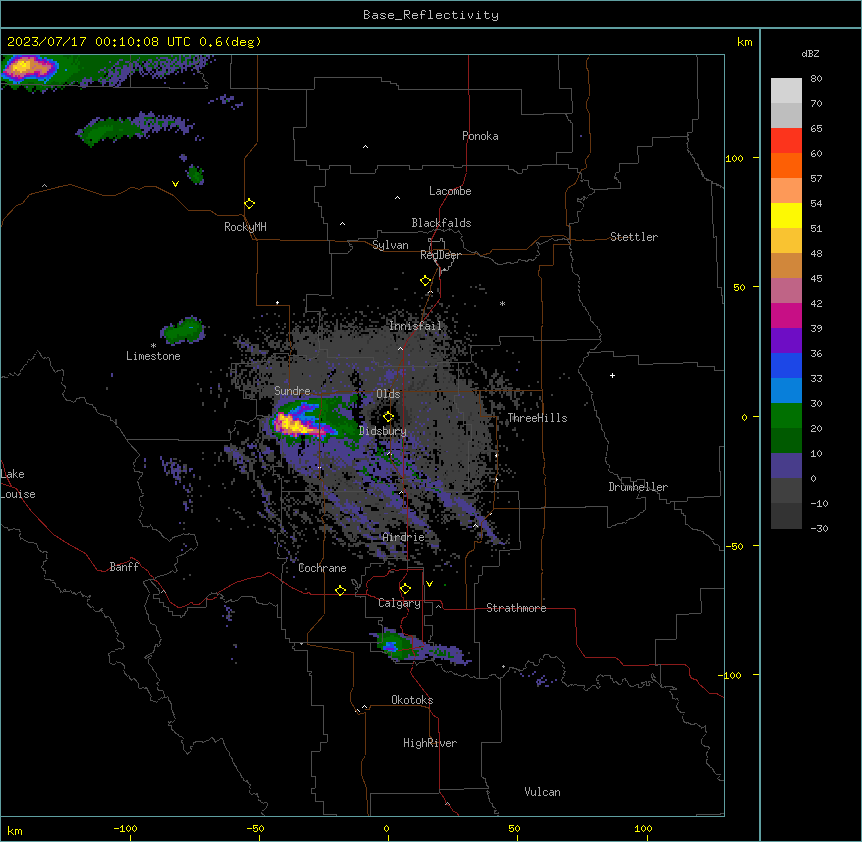
Task: Click the yellow V marker right of Calgary
Action: tap(429, 584)
